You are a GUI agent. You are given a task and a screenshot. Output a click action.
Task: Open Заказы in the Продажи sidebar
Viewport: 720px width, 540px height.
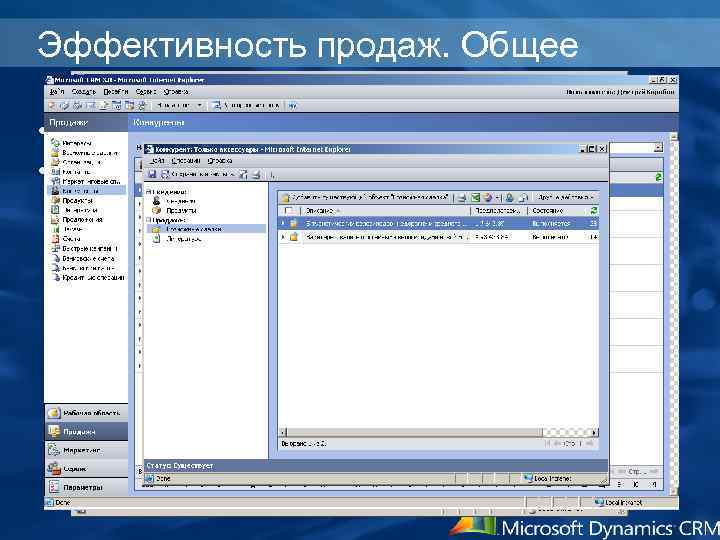(x=68, y=229)
